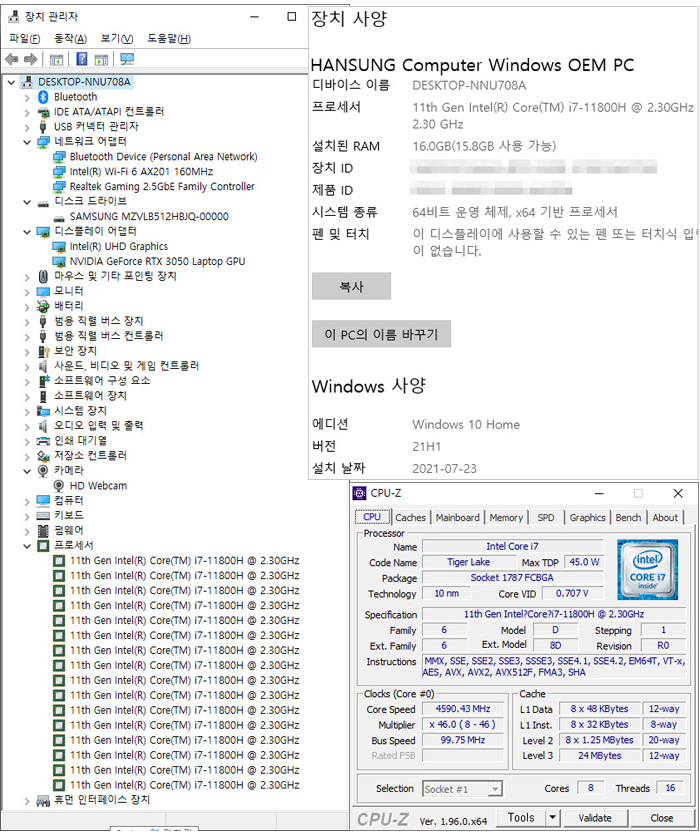Switch to the Memory tab in CPU-Z

[506, 517]
